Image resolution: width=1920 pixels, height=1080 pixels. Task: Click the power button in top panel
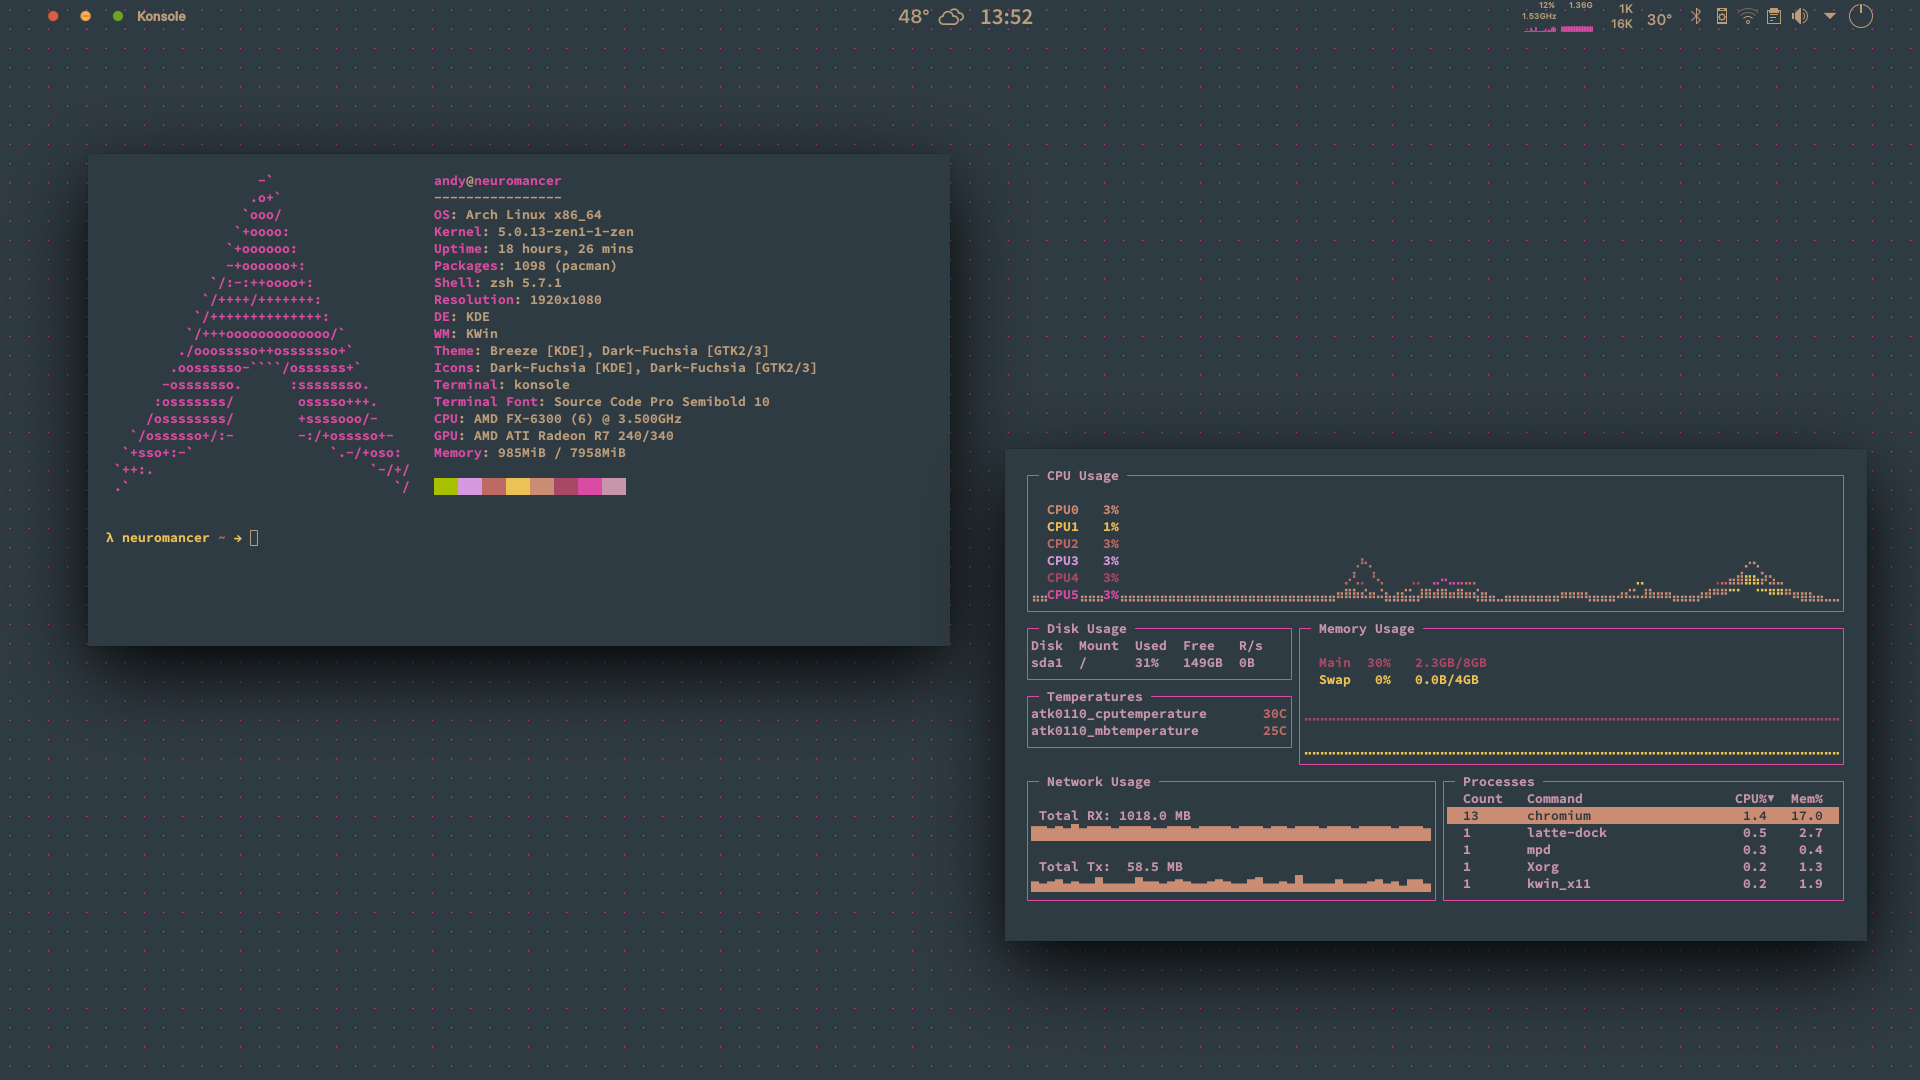(x=1861, y=16)
